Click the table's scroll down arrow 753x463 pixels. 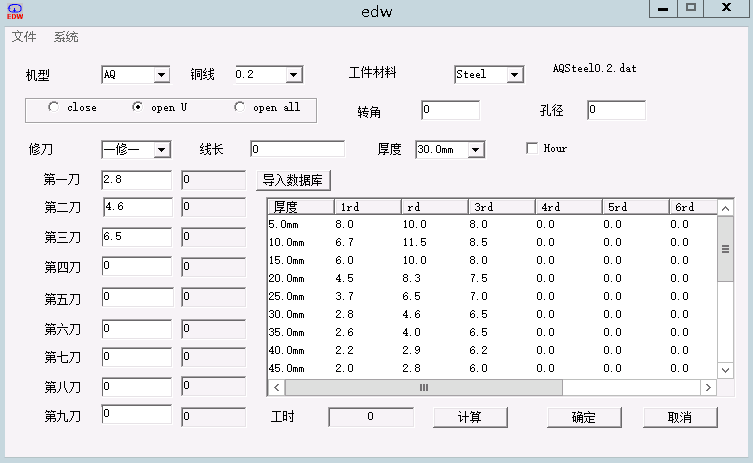[x=725, y=370]
